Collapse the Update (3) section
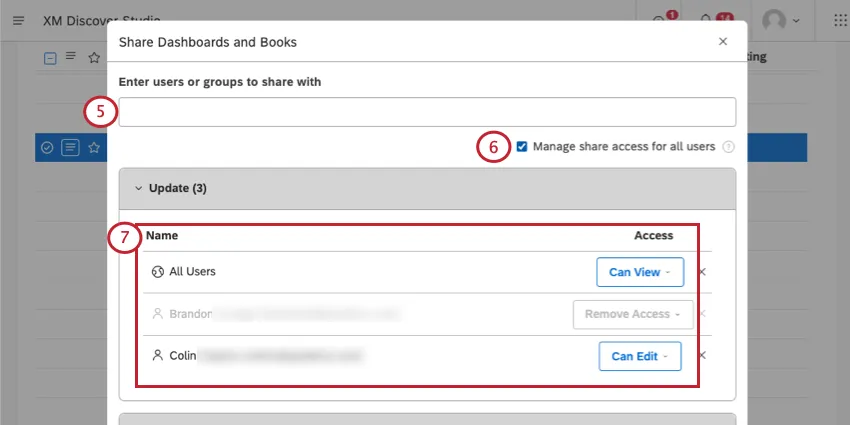The width and height of the screenshot is (850, 425). [139, 188]
